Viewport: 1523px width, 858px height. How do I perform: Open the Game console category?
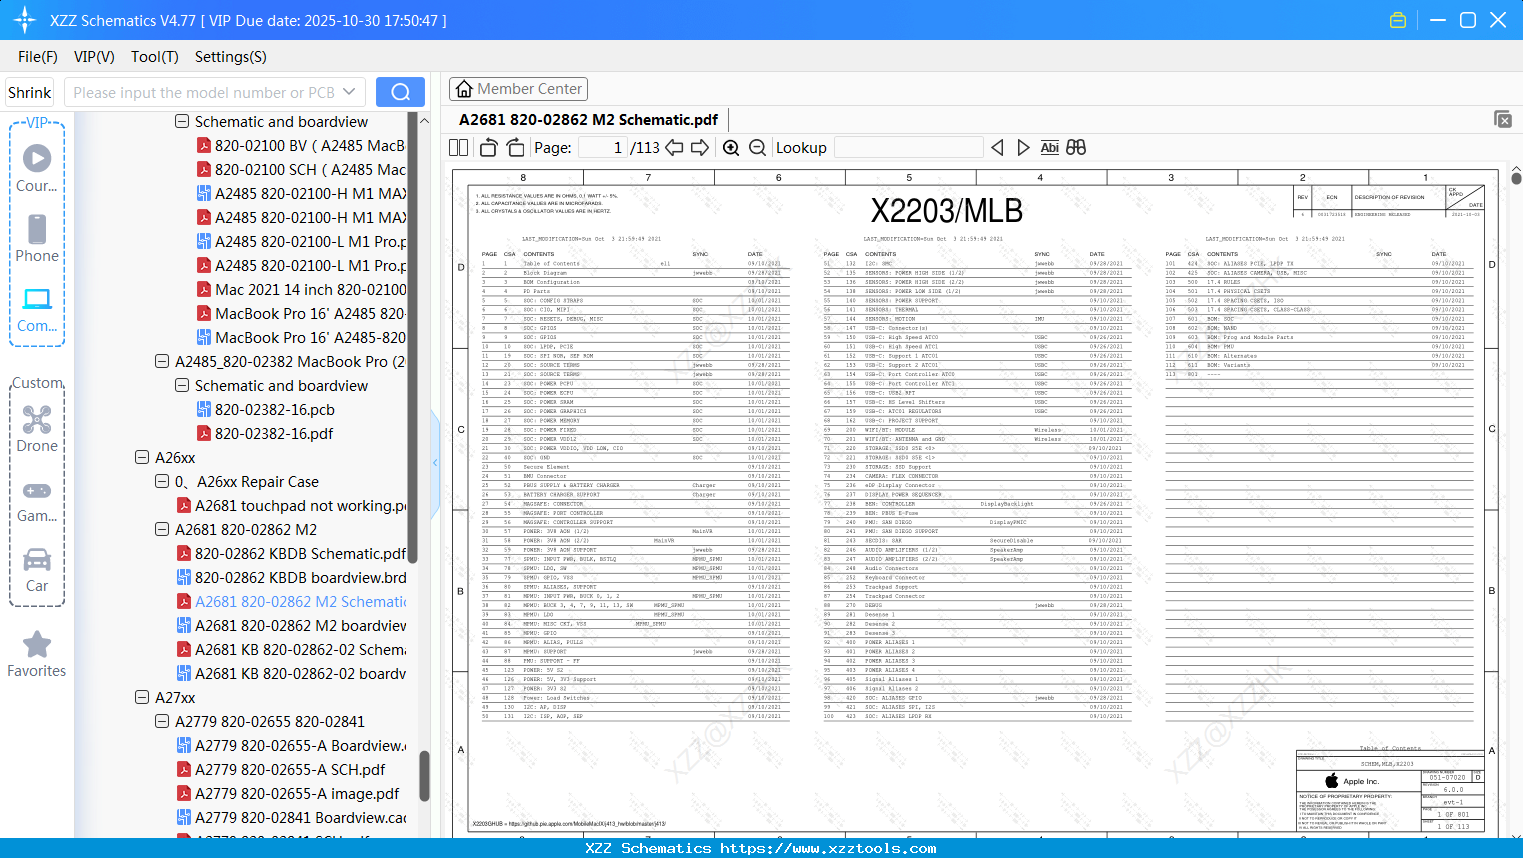pos(37,500)
